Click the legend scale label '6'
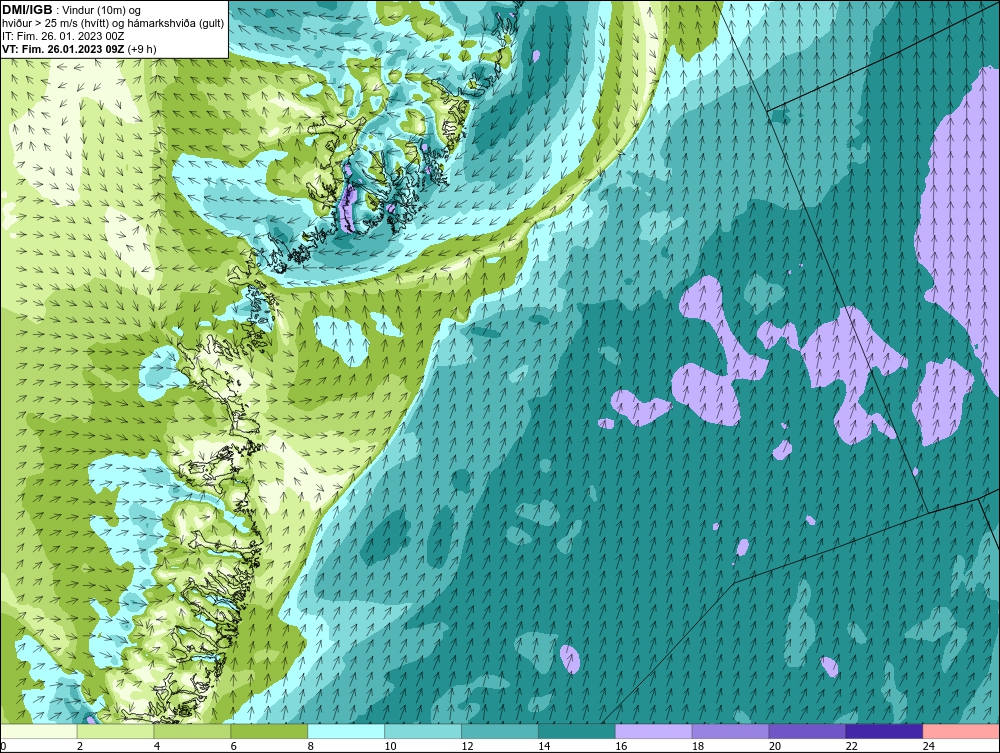 coord(233,746)
